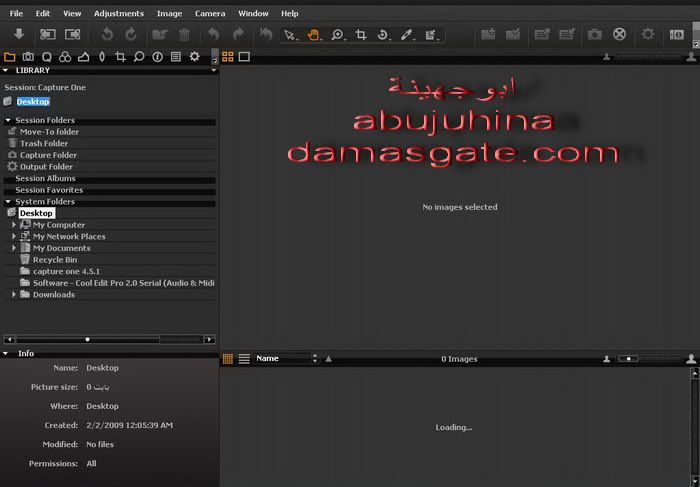The width and height of the screenshot is (700, 487).
Task: Open the Window menu
Action: (x=253, y=13)
